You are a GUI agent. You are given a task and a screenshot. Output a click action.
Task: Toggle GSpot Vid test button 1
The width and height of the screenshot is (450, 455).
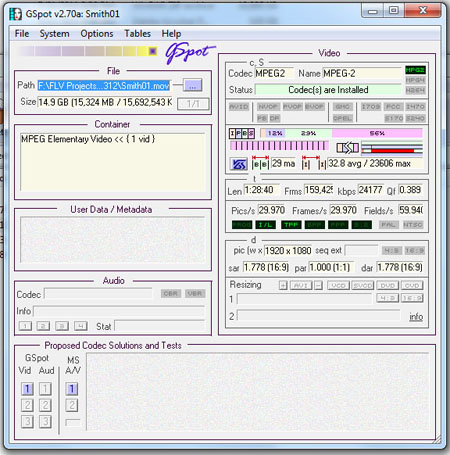pos(27,389)
